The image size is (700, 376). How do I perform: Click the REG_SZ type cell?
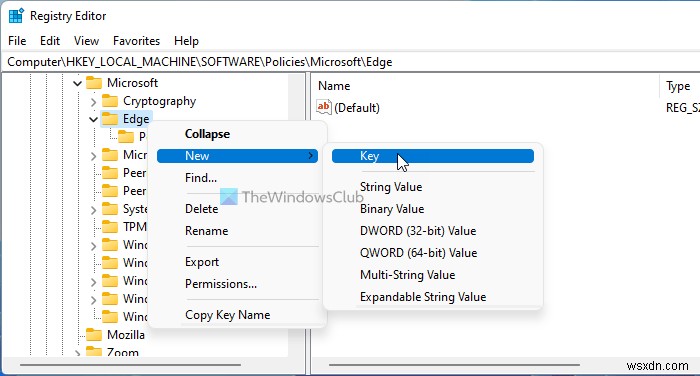coord(683,108)
